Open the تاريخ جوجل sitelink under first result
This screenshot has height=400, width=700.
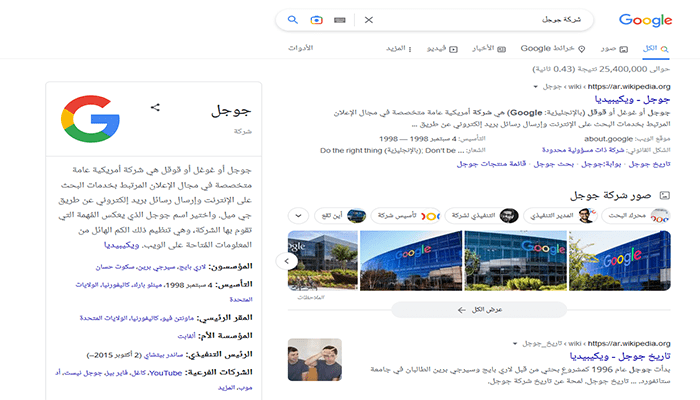[x=650, y=164]
